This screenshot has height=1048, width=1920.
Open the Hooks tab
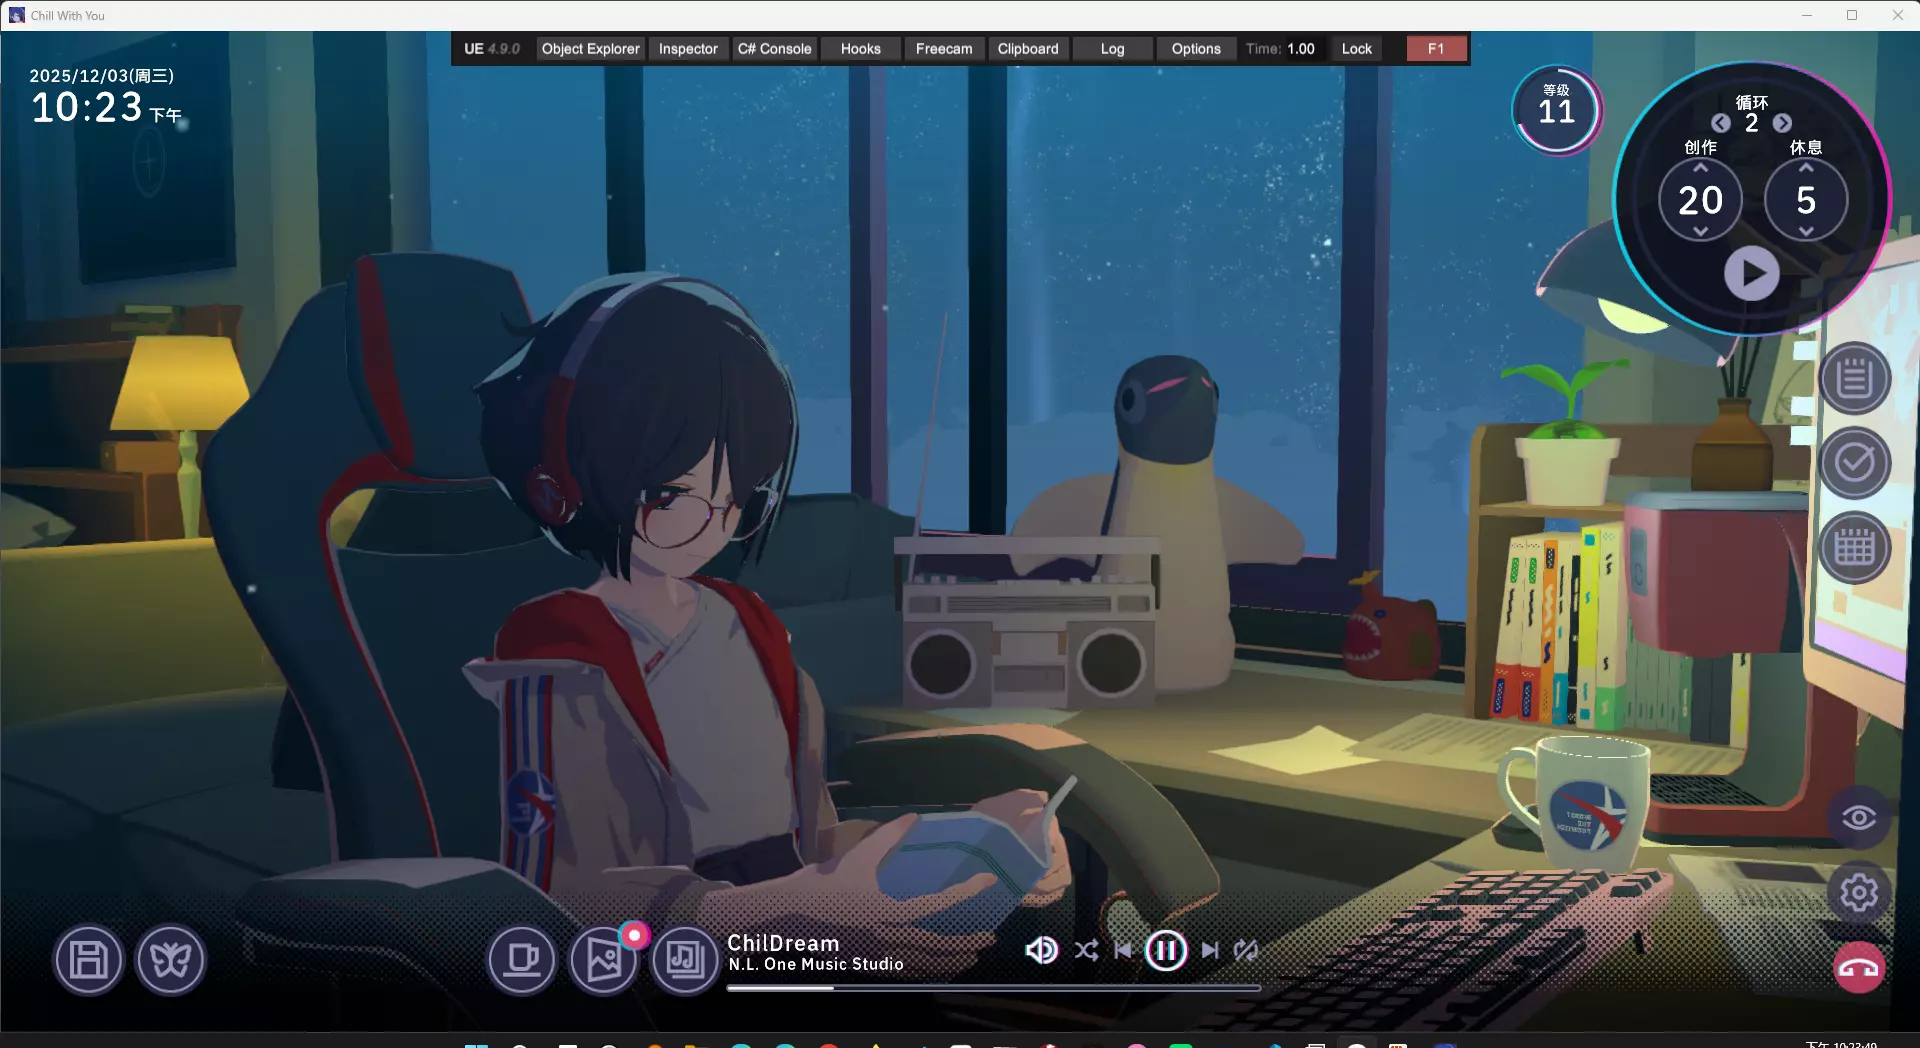861,49
